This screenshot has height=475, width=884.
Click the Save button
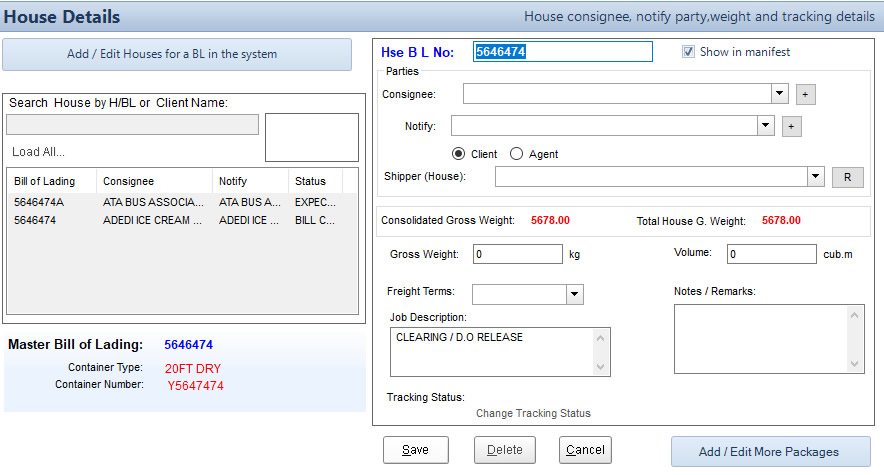415,450
